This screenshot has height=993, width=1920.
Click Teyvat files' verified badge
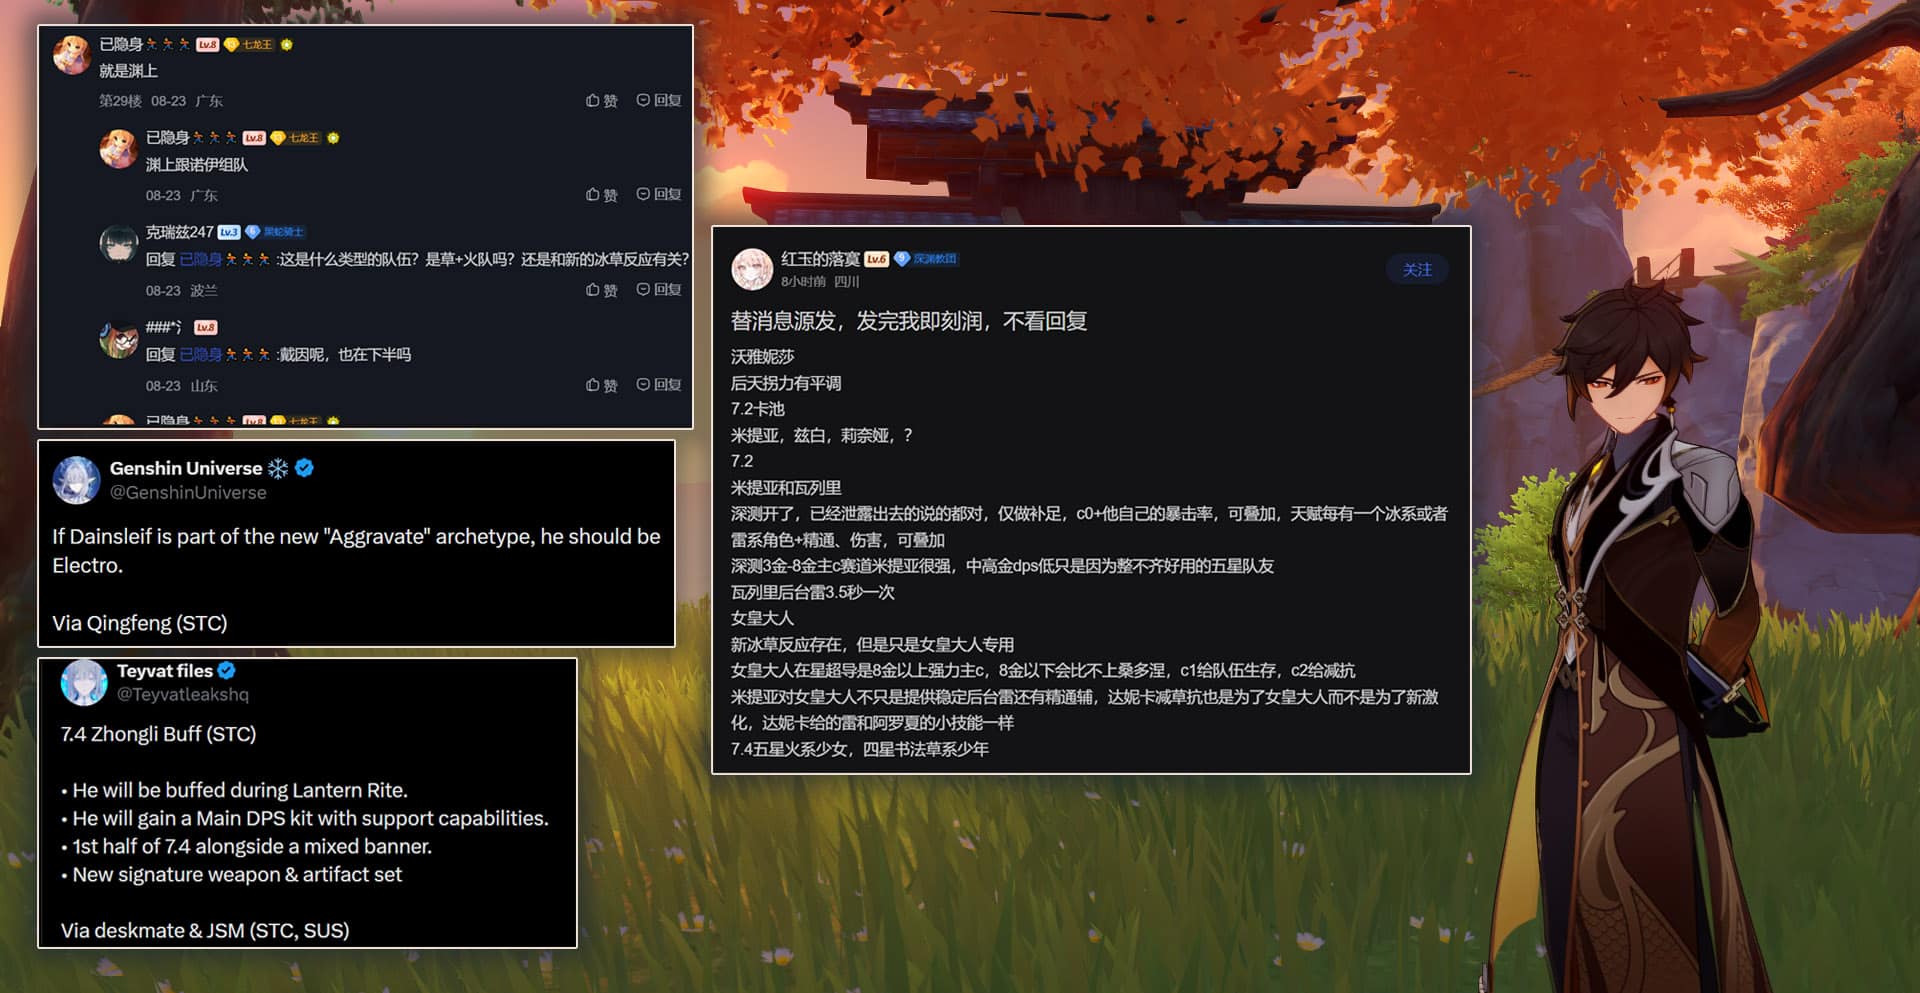pos(227,671)
